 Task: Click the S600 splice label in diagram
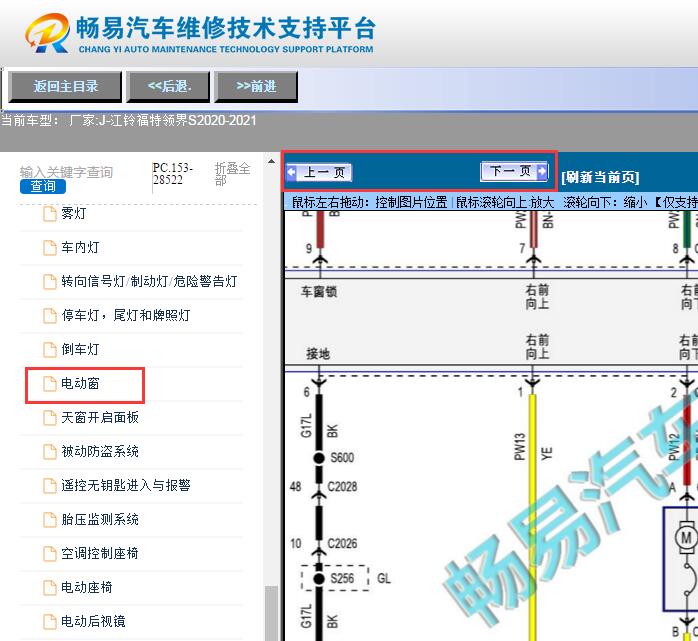pos(342,458)
